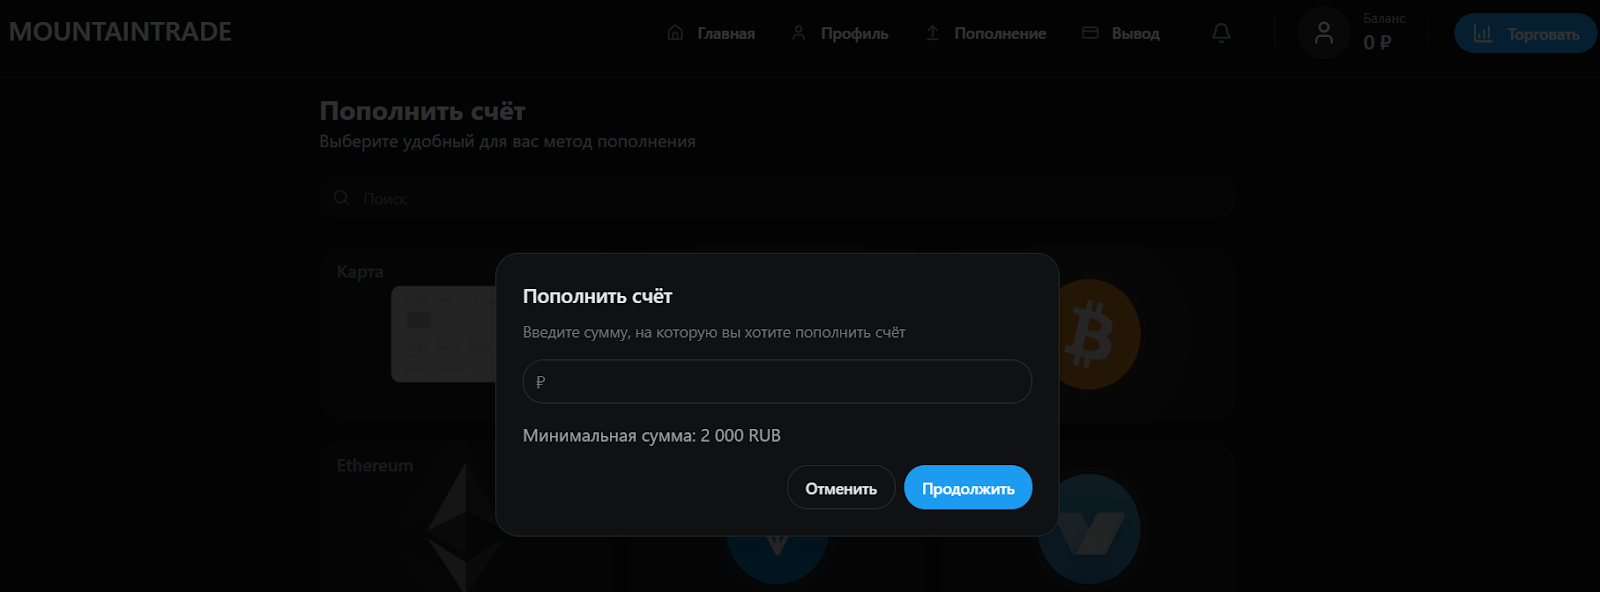Open notifications via the bell icon
1600x592 pixels.
click(1221, 33)
